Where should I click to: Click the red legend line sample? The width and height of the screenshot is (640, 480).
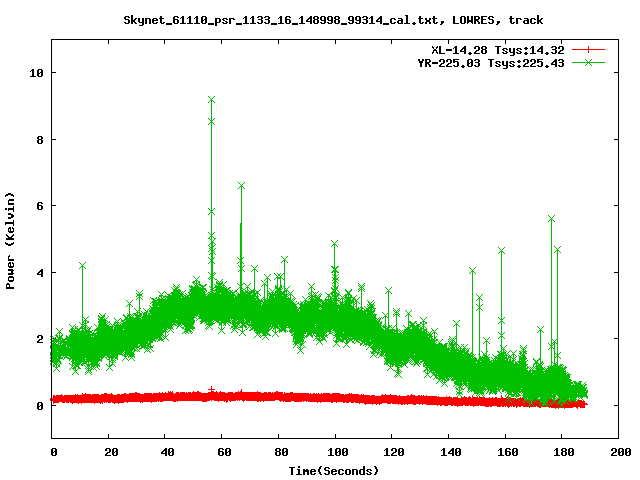[x=589, y=49]
